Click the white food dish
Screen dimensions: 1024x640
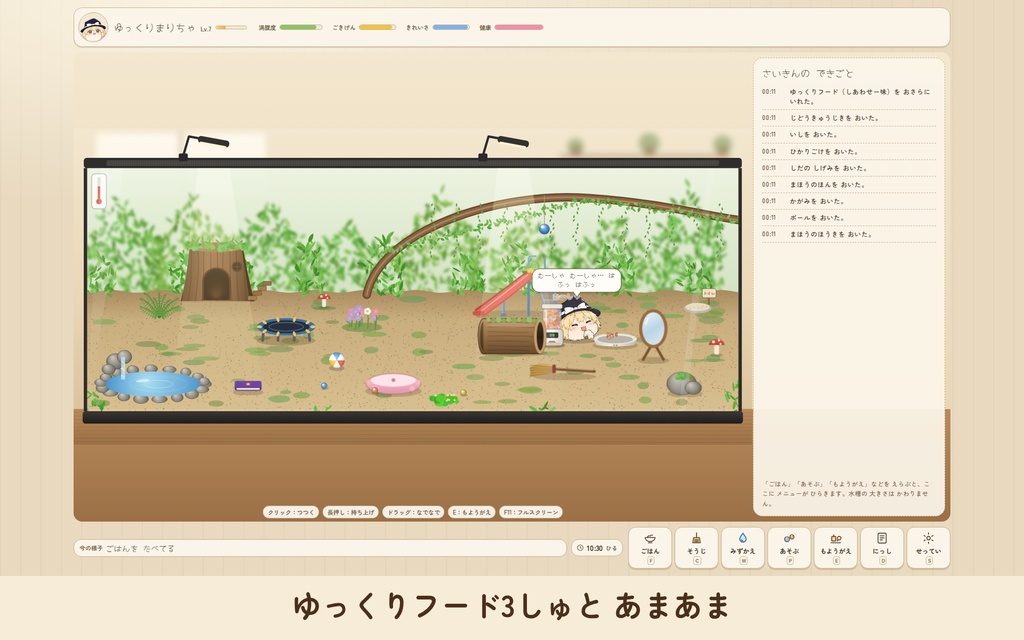(x=615, y=340)
